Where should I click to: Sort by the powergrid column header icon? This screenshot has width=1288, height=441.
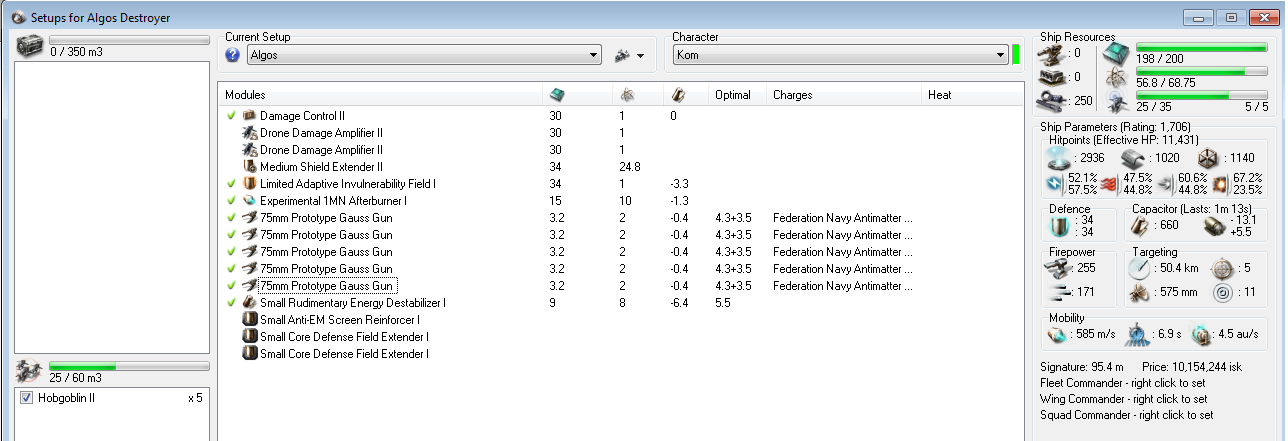coord(626,95)
